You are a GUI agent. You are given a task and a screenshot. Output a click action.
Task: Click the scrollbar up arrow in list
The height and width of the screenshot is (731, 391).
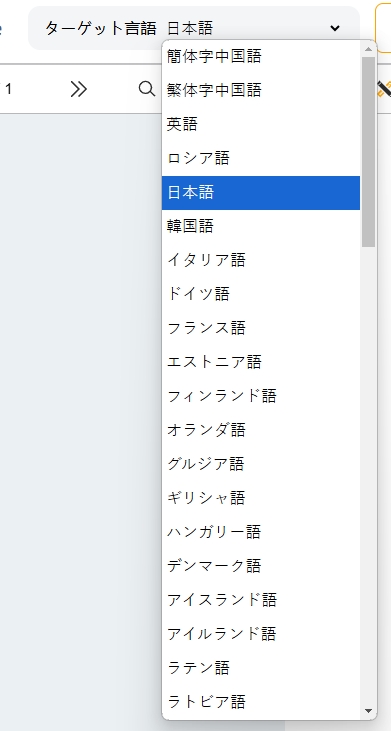(369, 49)
